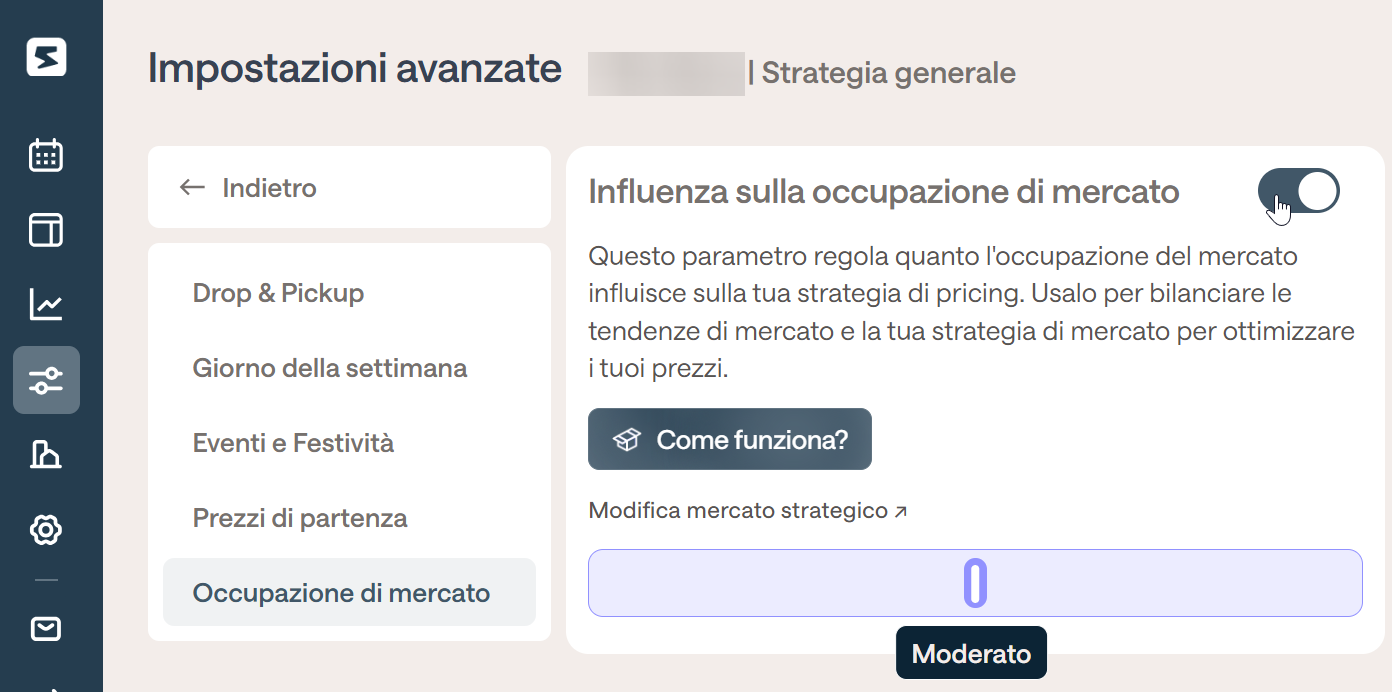Open the gear settings sidebar icon
The height and width of the screenshot is (692, 1392).
[46, 530]
